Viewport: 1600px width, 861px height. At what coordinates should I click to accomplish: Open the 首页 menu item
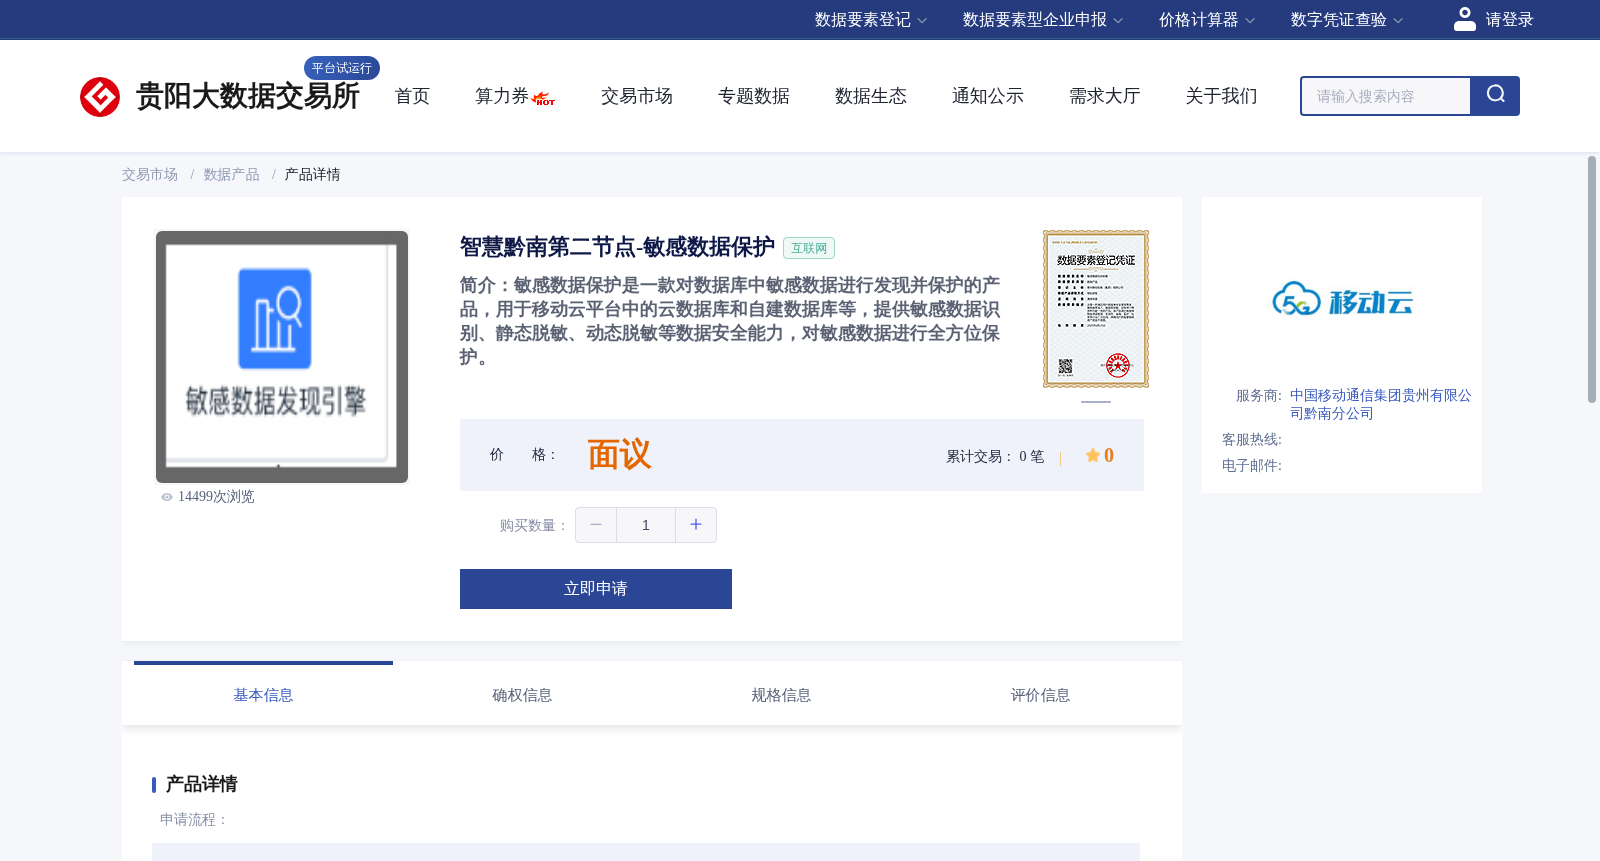tap(412, 96)
